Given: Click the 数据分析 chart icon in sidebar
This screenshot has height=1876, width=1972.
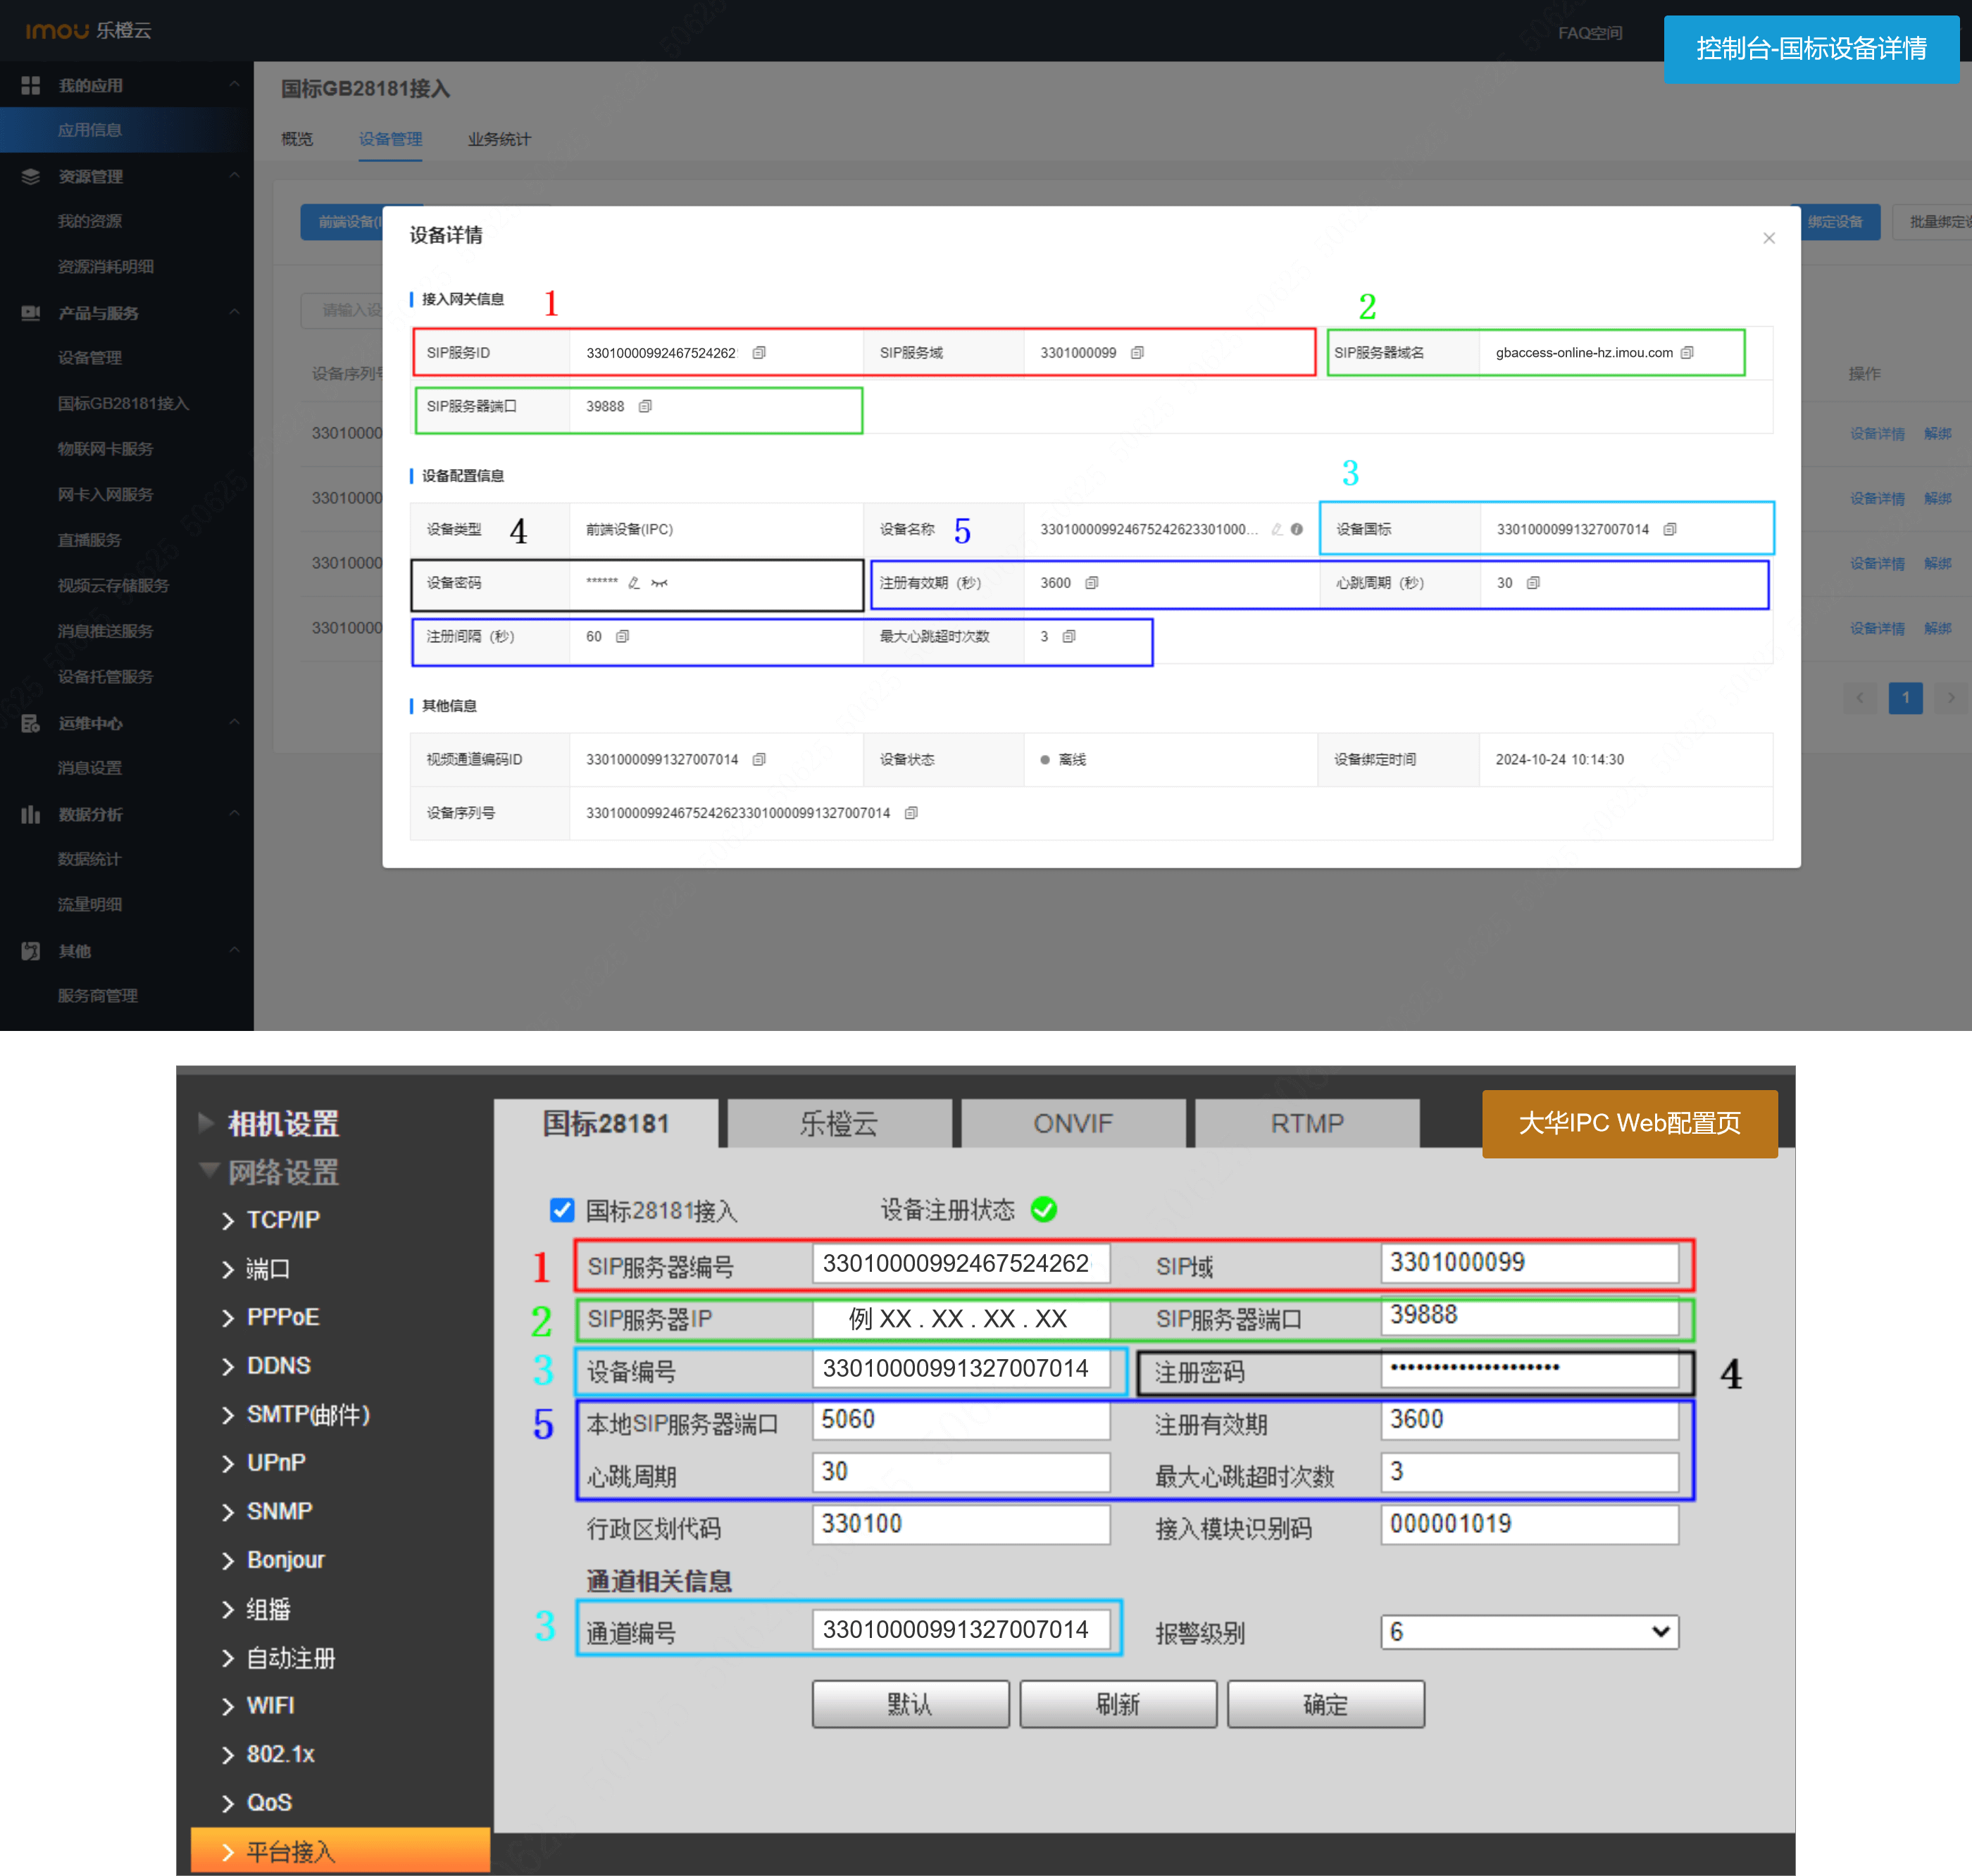Looking at the screenshot, I should (x=31, y=814).
